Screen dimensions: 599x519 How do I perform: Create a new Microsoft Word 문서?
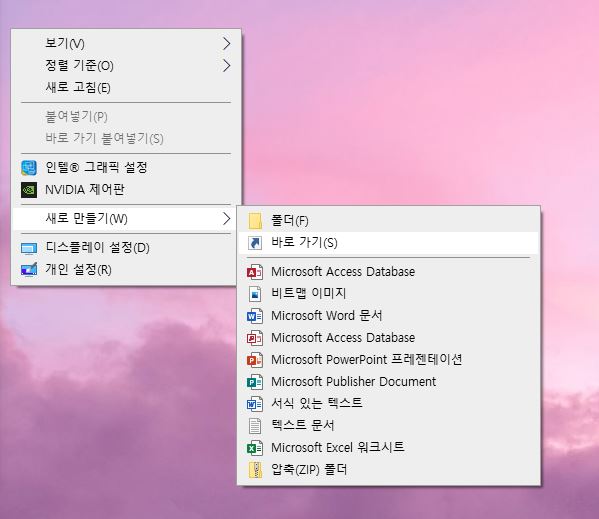click(388, 316)
